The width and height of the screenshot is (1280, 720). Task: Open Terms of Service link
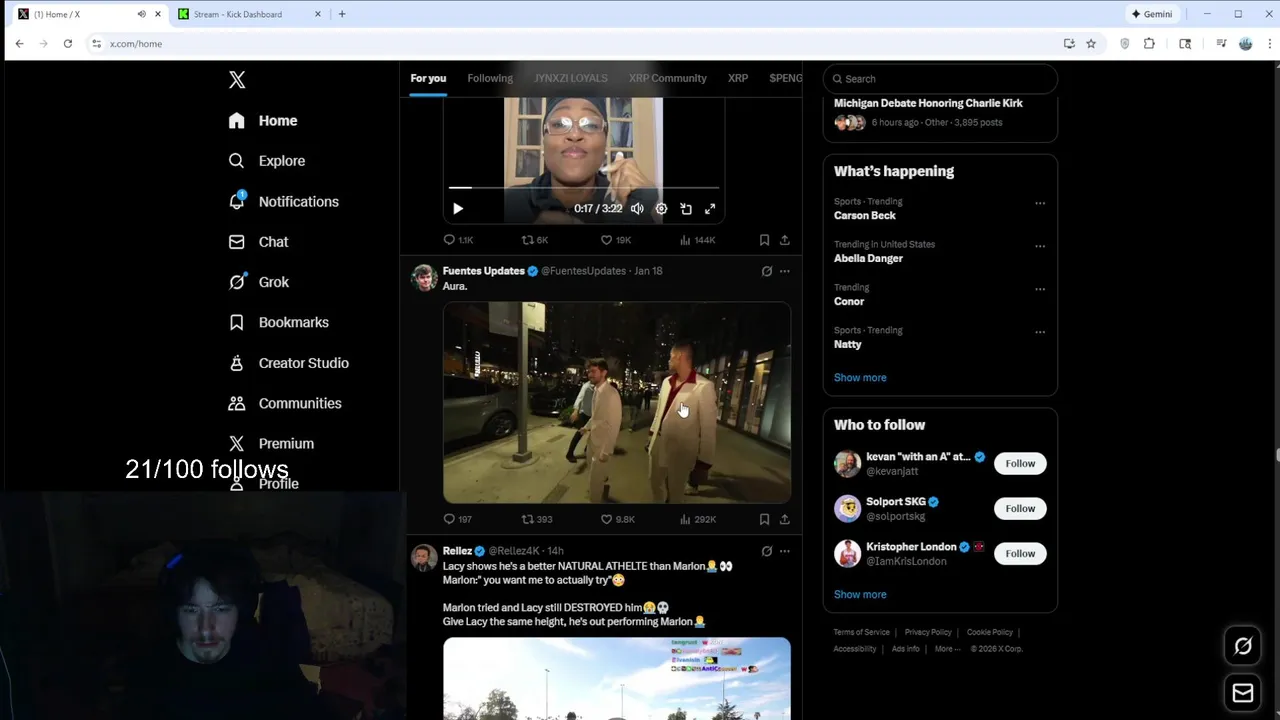[x=862, y=633]
